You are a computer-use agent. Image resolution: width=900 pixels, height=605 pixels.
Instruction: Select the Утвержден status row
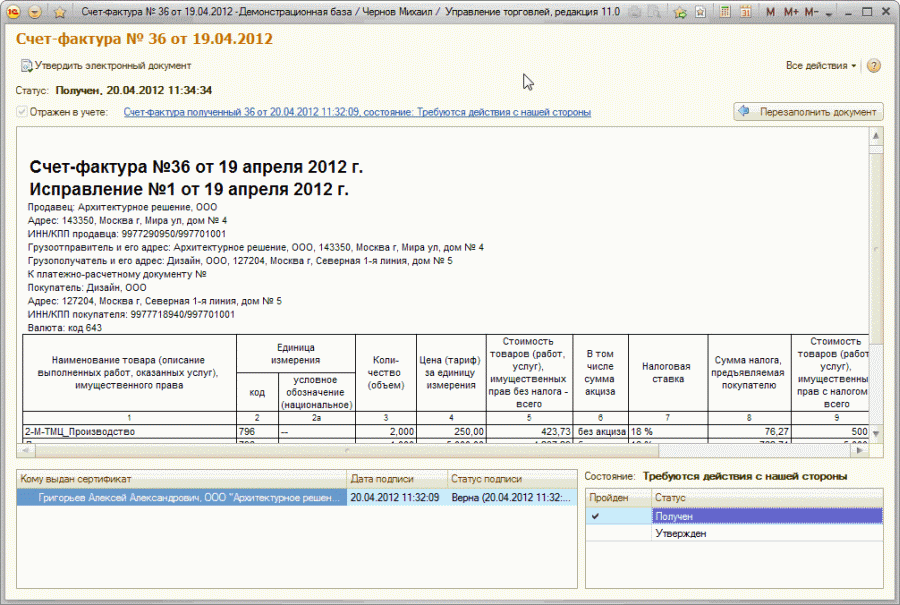[767, 533]
